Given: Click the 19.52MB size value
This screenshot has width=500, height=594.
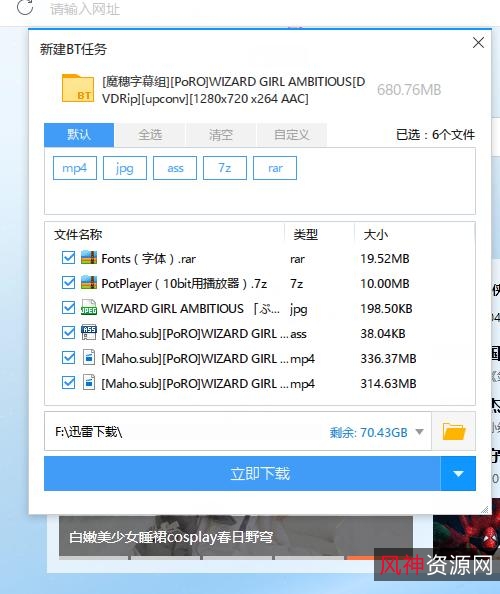Looking at the screenshot, I should click(385, 259).
